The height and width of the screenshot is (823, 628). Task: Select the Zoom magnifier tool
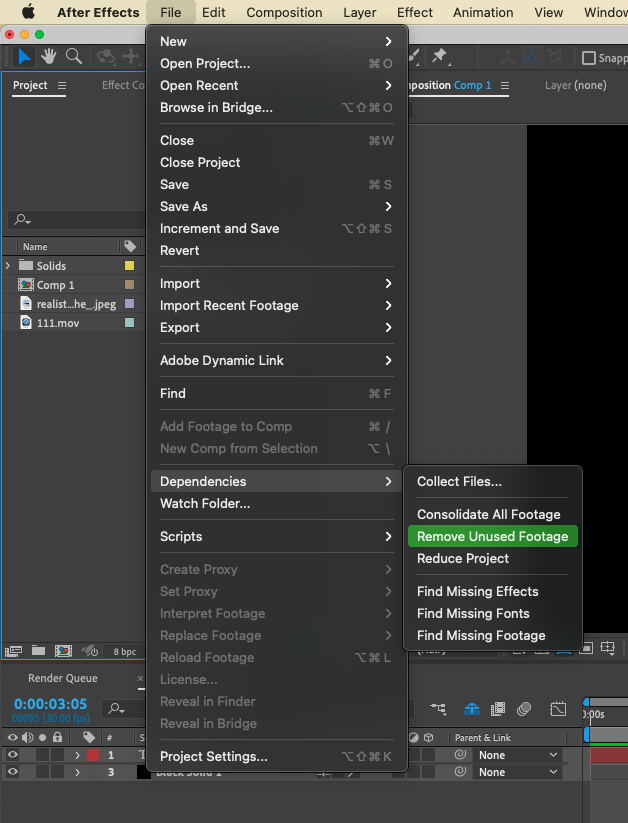(x=74, y=56)
